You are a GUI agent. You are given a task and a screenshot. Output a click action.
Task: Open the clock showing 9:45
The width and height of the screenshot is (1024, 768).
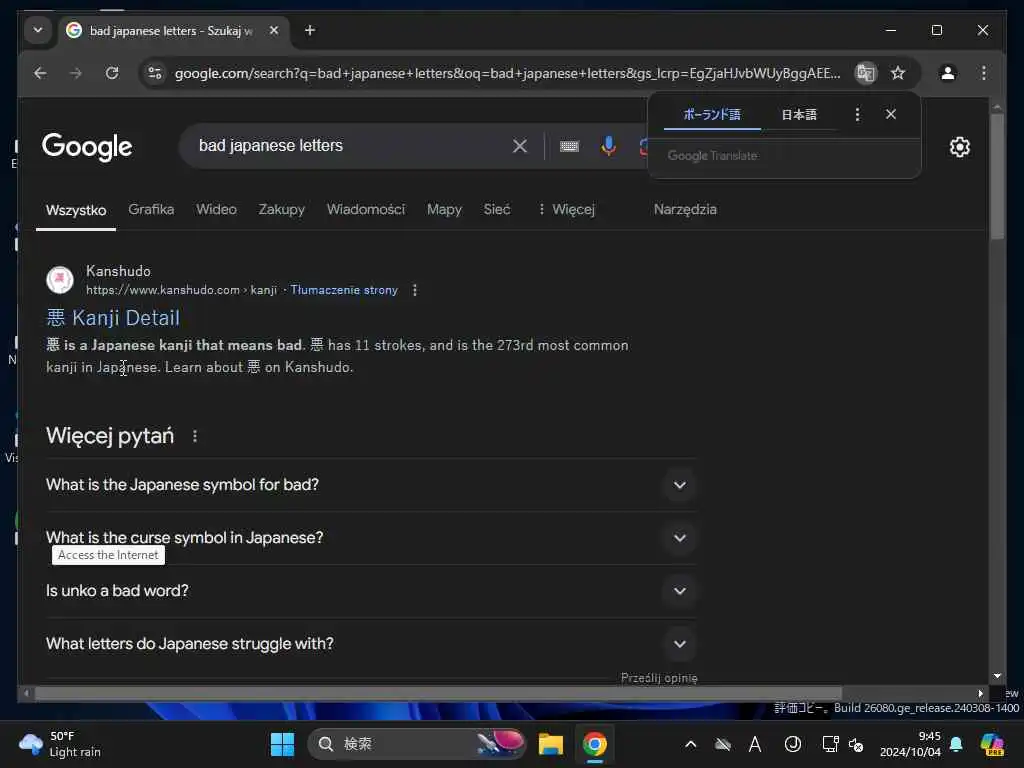[x=910, y=744]
